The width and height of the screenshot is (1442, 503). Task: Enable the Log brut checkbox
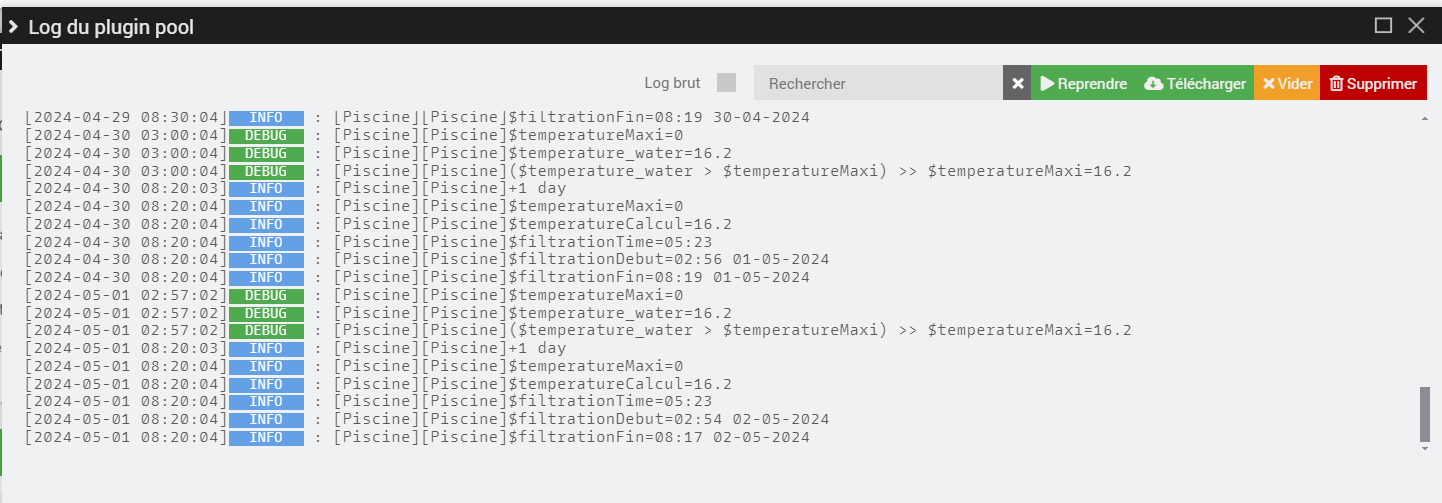tap(727, 82)
